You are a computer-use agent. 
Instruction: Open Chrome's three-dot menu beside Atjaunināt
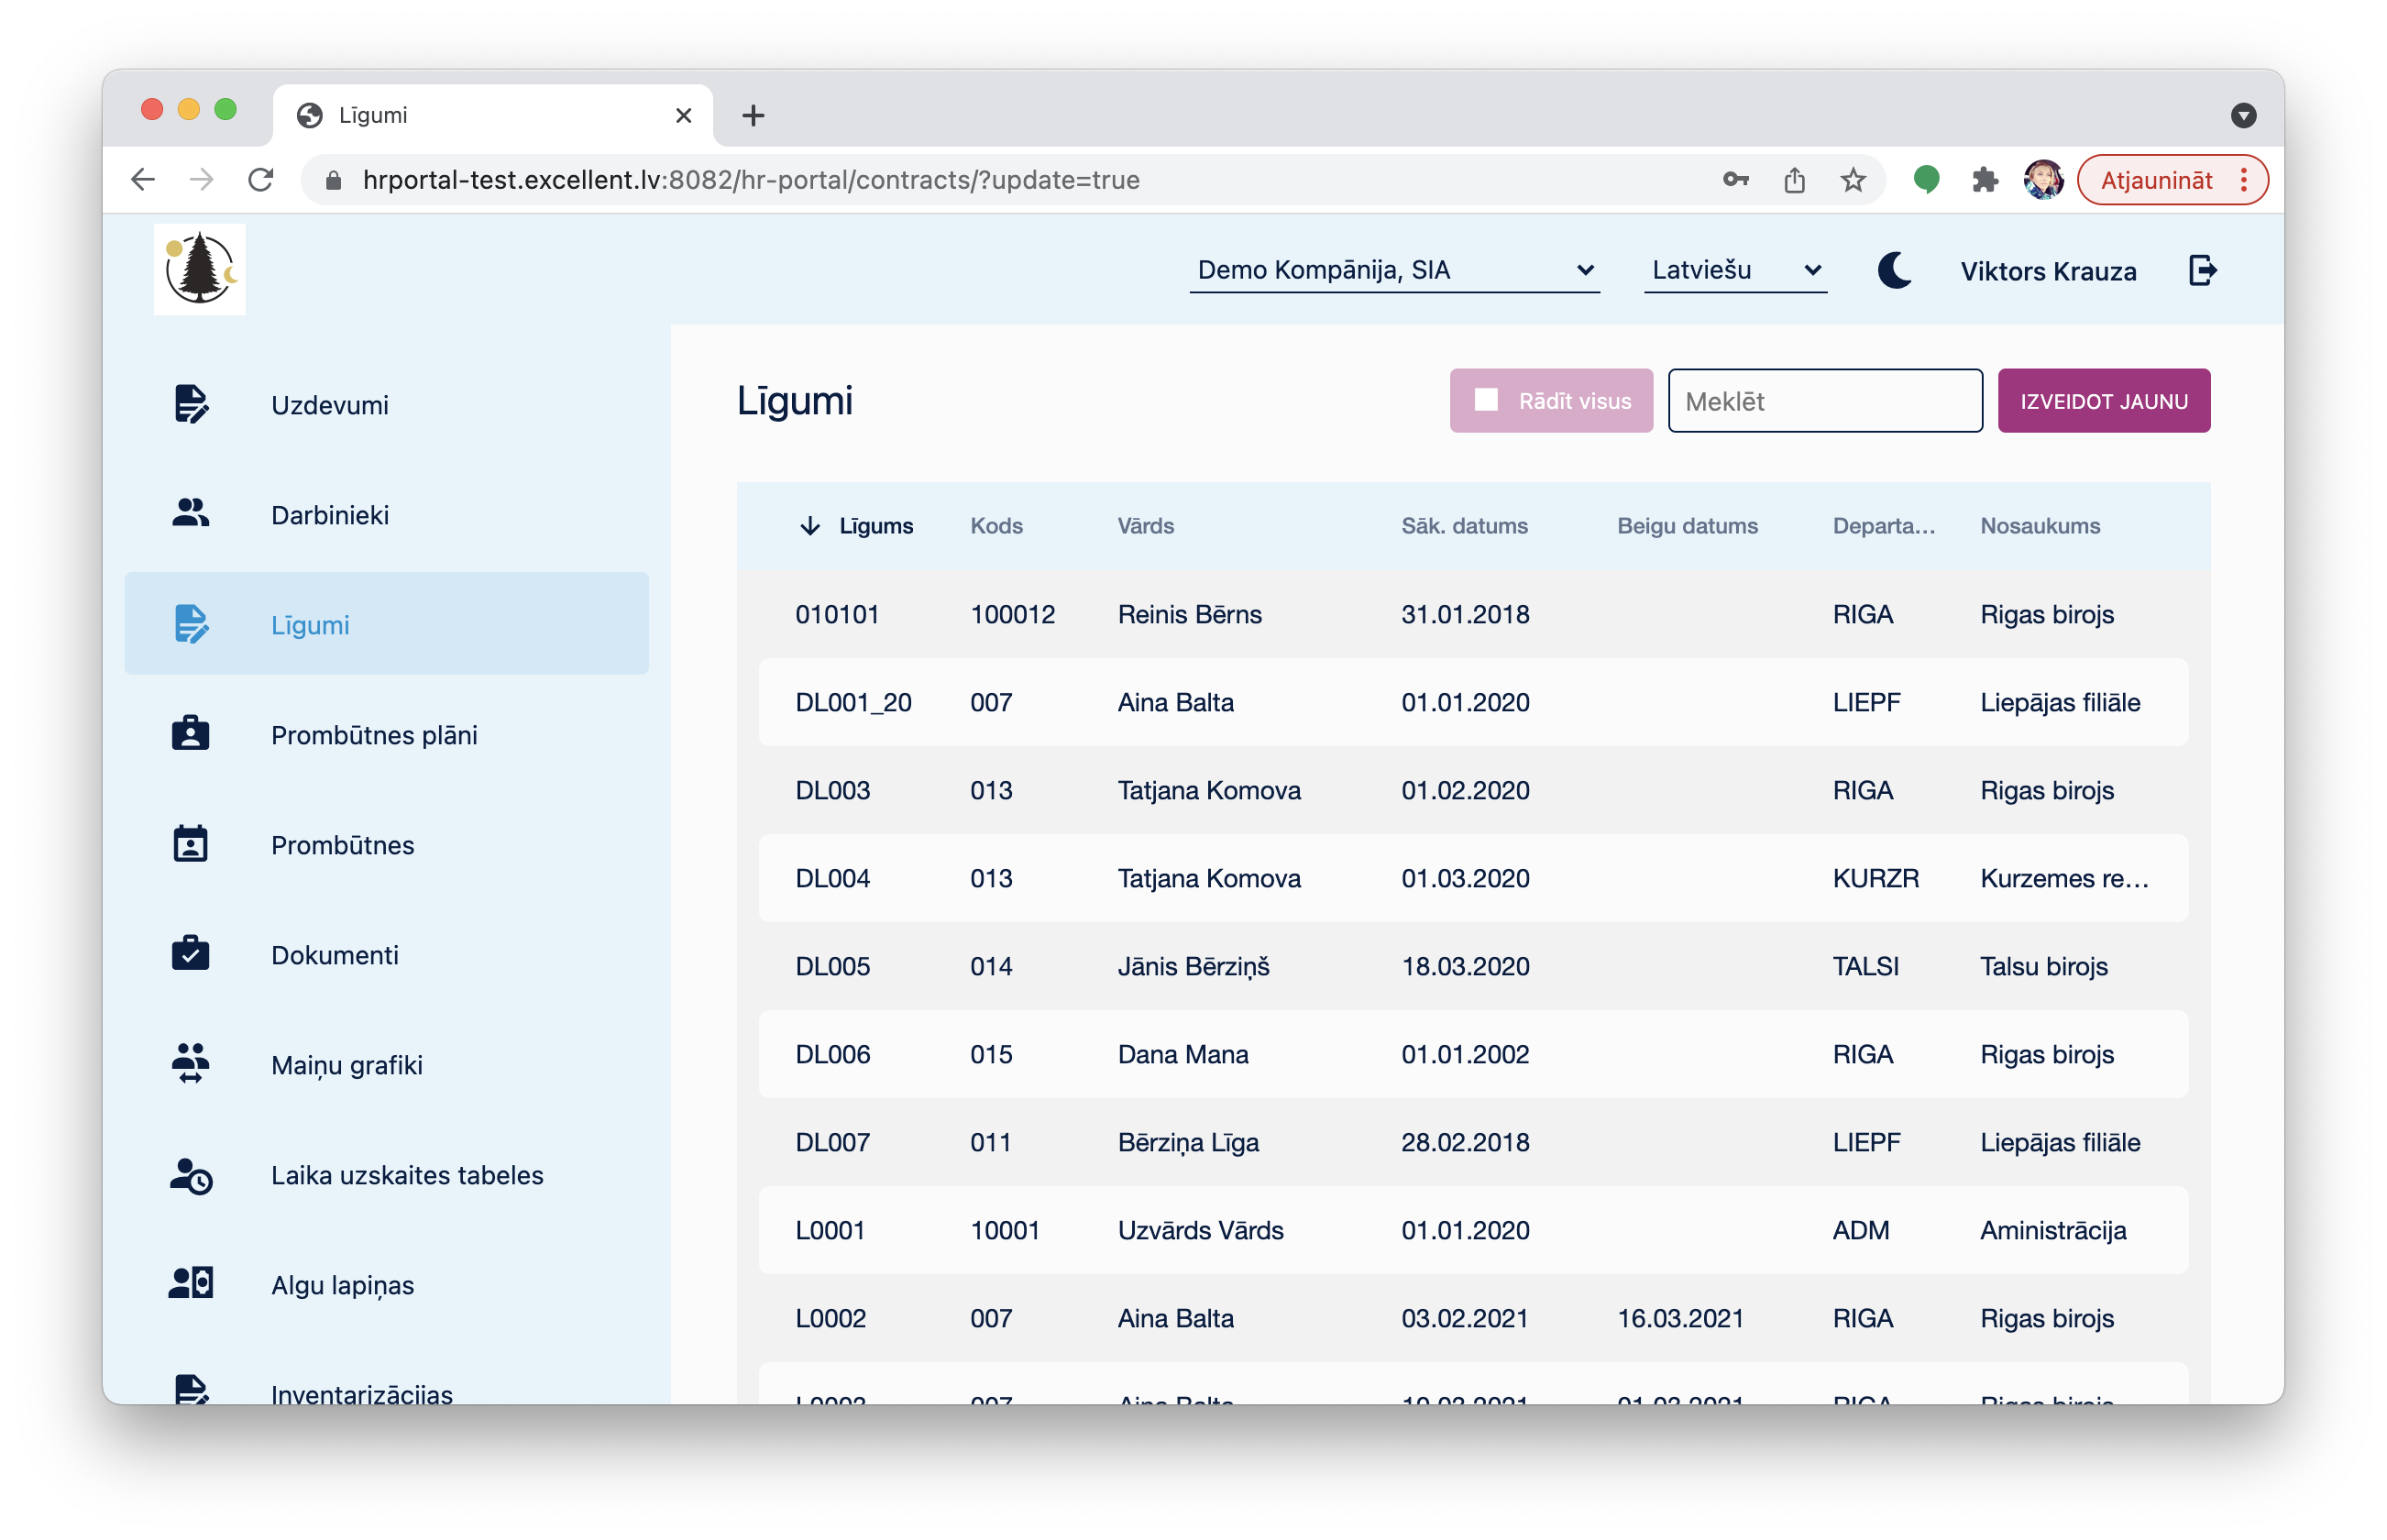2244,180
